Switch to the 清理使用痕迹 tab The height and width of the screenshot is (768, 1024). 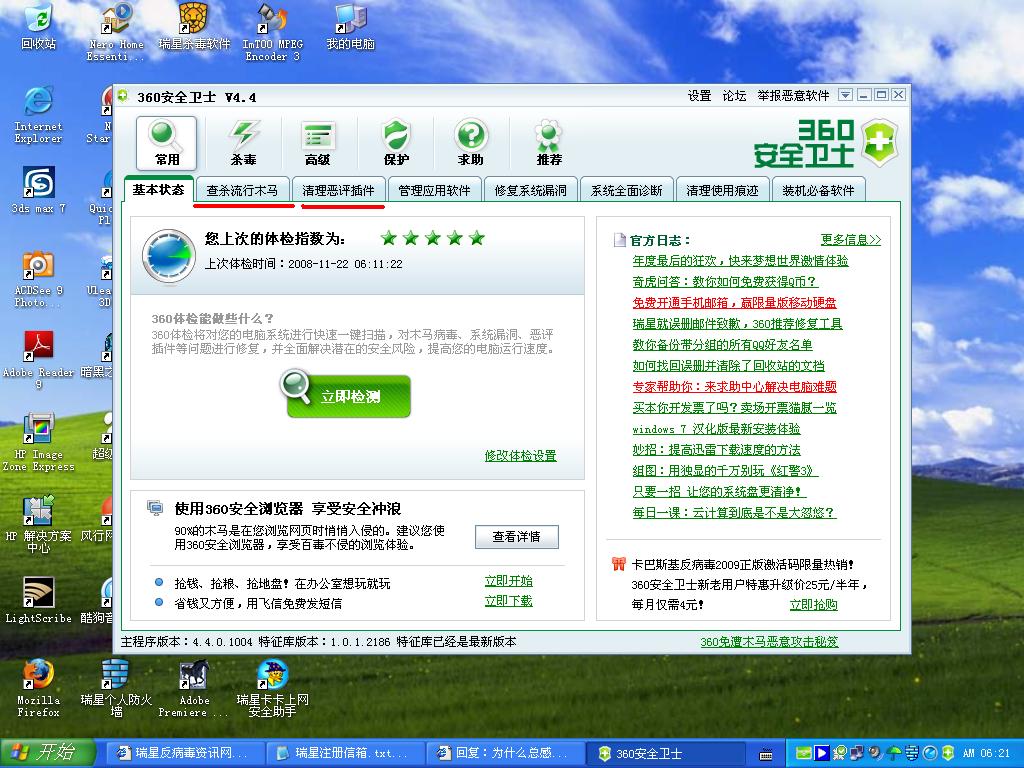[722, 190]
